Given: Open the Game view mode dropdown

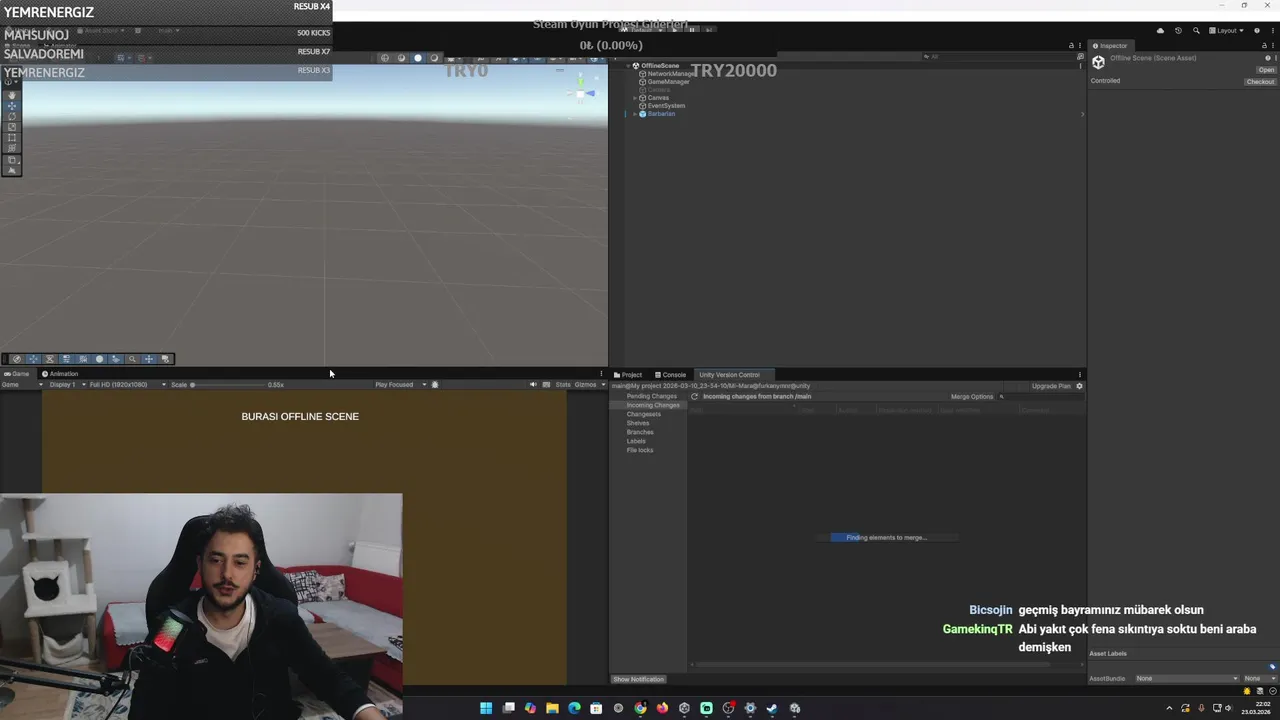Looking at the screenshot, I should pos(22,384).
